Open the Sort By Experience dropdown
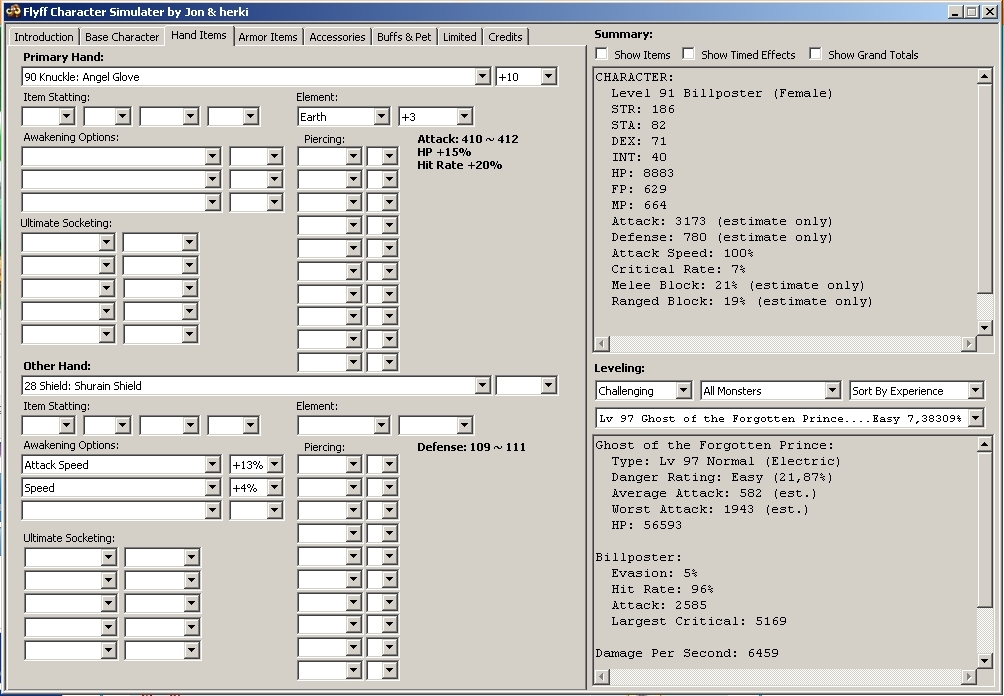This screenshot has height=696, width=1004. [x=975, y=391]
